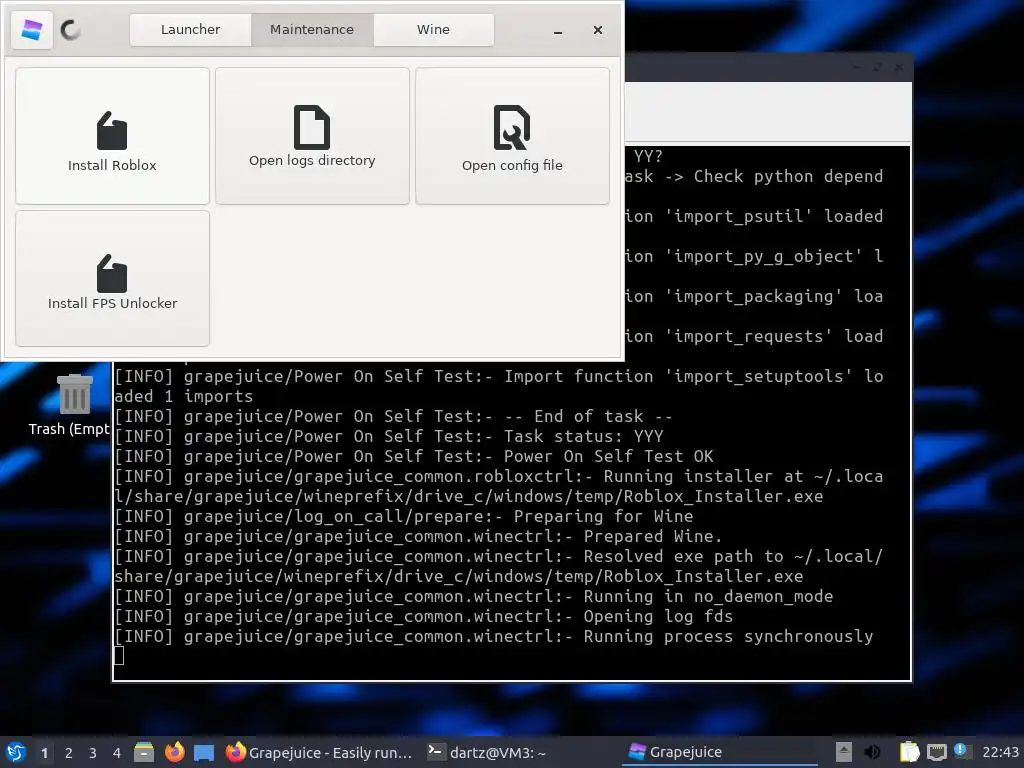Click the terminal cursor block
Screen dimensions: 1024x768
[119, 655]
